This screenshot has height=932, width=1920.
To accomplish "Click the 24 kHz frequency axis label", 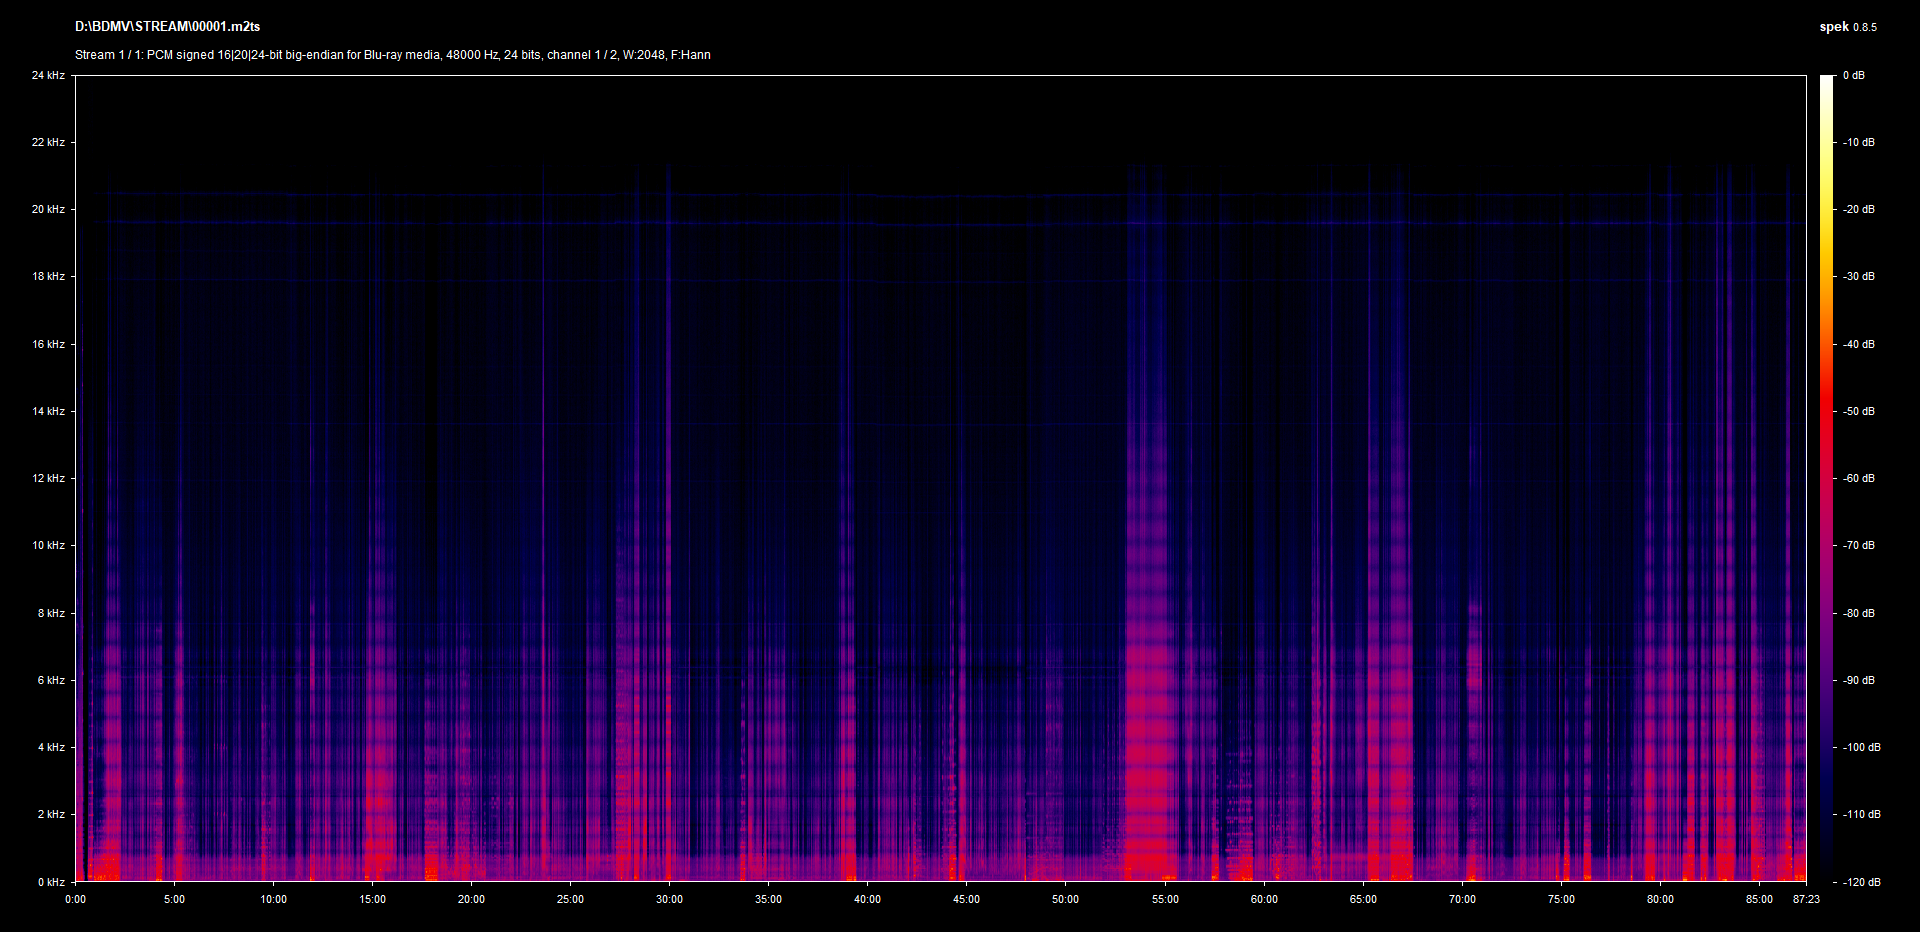I will [x=48, y=75].
